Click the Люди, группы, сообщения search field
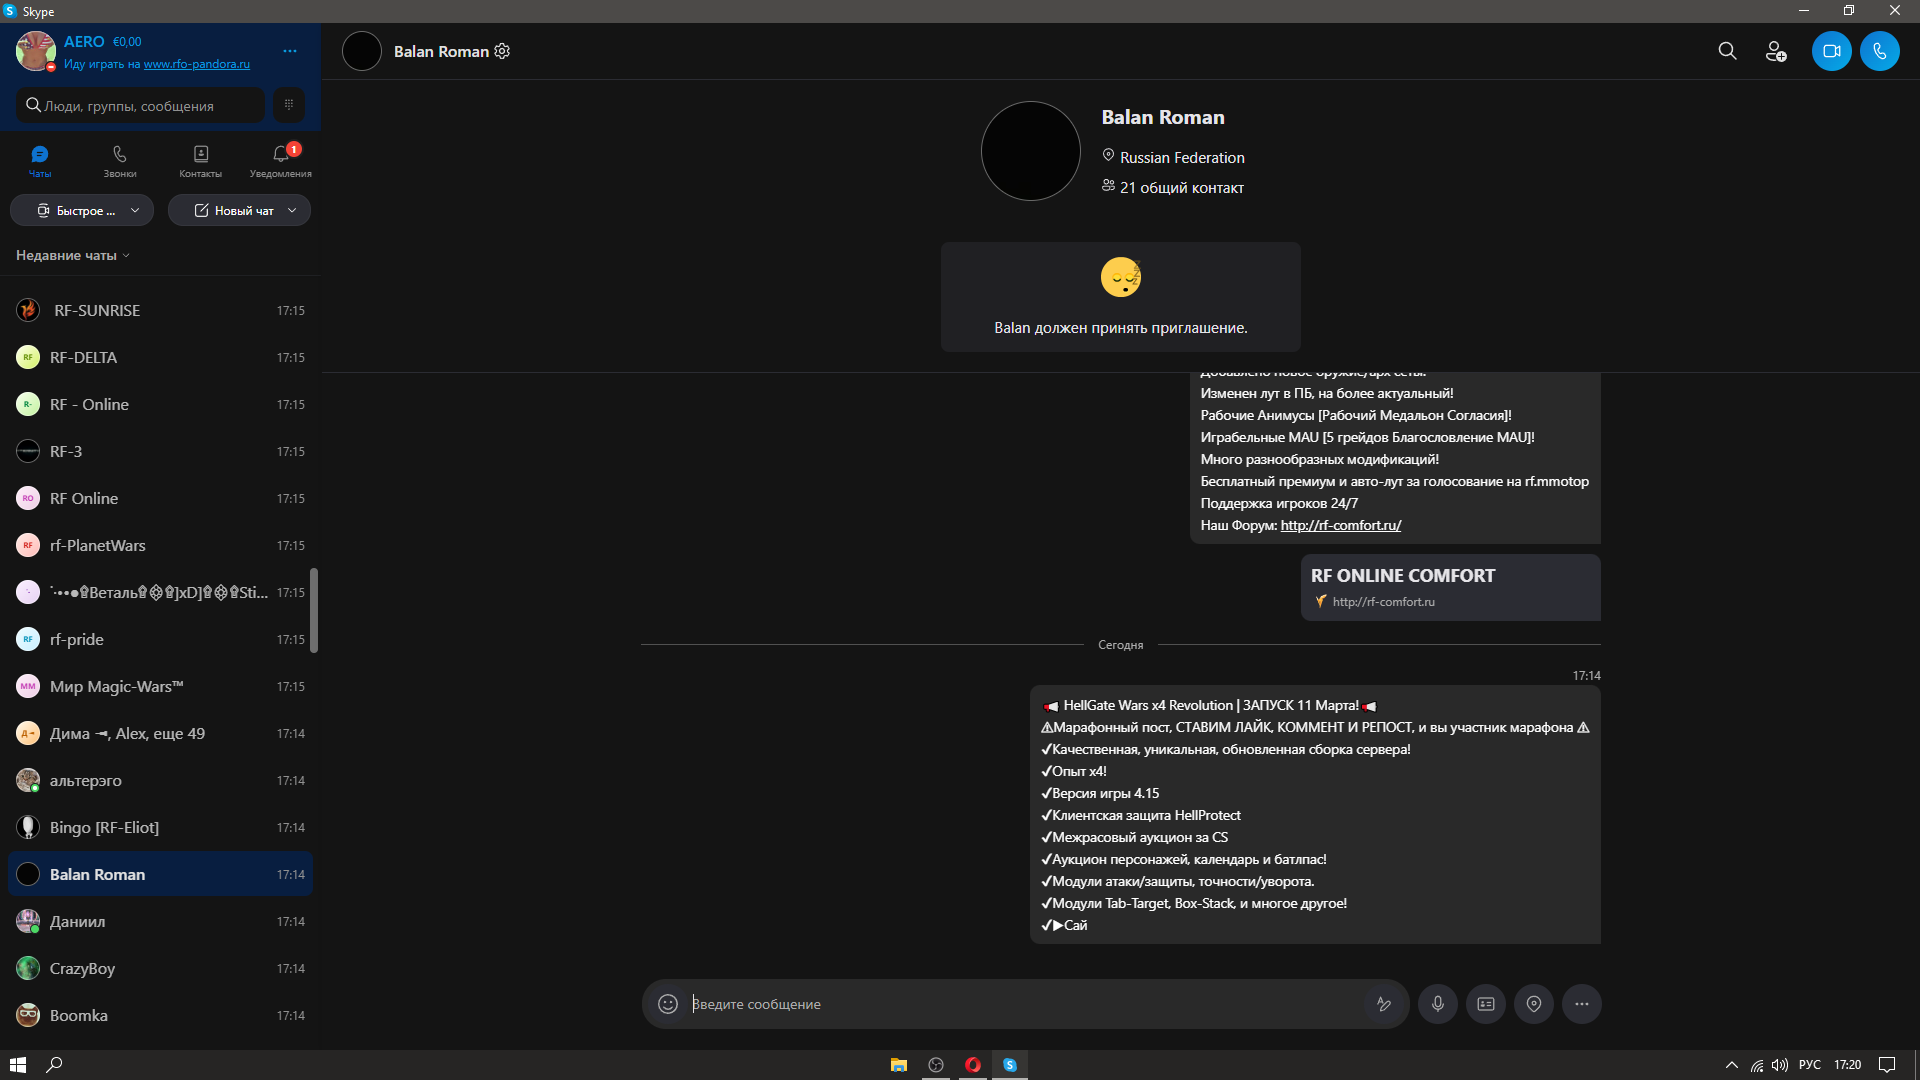Image resolution: width=1920 pixels, height=1080 pixels. coord(141,105)
